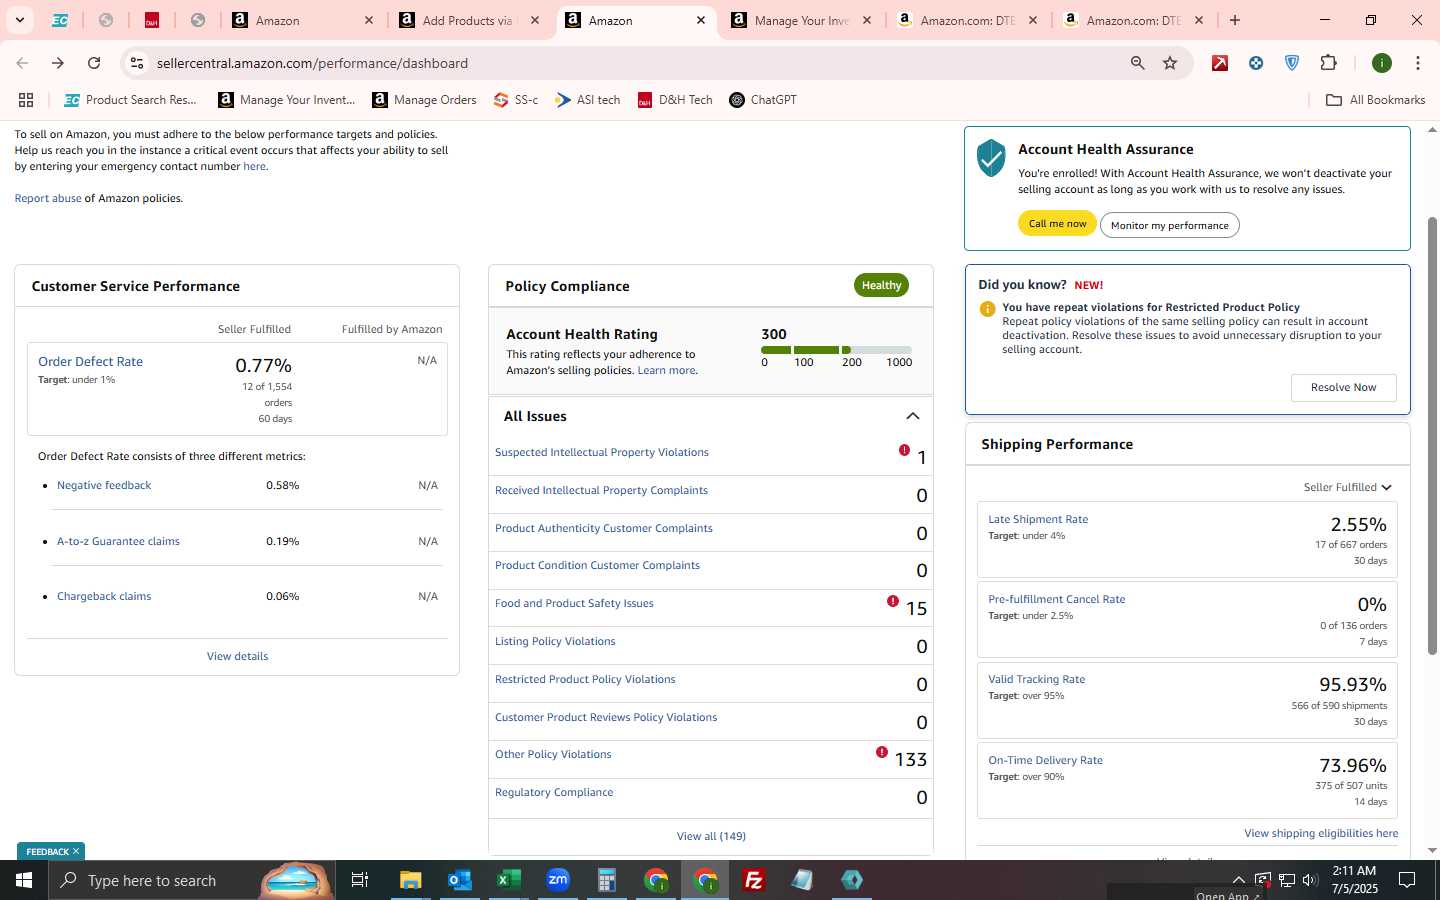Viewport: 1440px width, 900px height.
Task: Open Restricted Product Policy Violations link
Action: click(585, 679)
